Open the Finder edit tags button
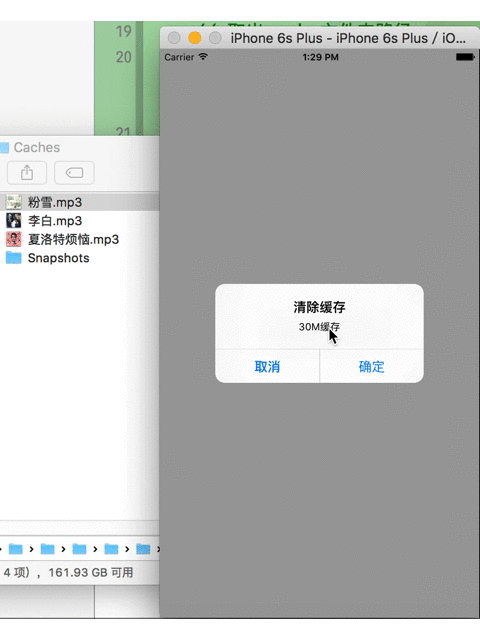 click(74, 173)
